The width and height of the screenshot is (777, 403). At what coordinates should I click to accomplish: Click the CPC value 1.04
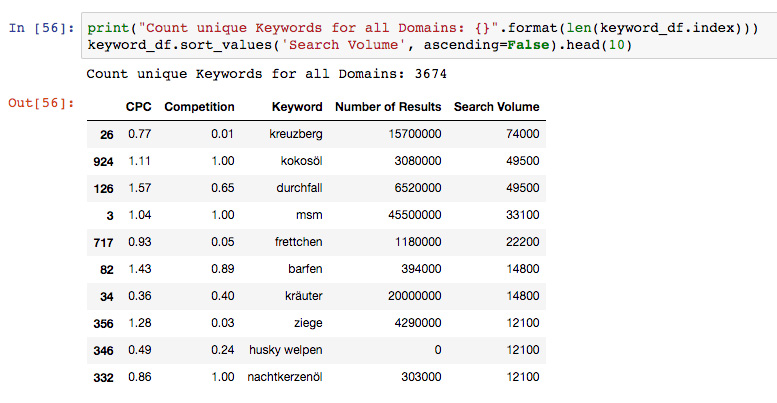[139, 215]
